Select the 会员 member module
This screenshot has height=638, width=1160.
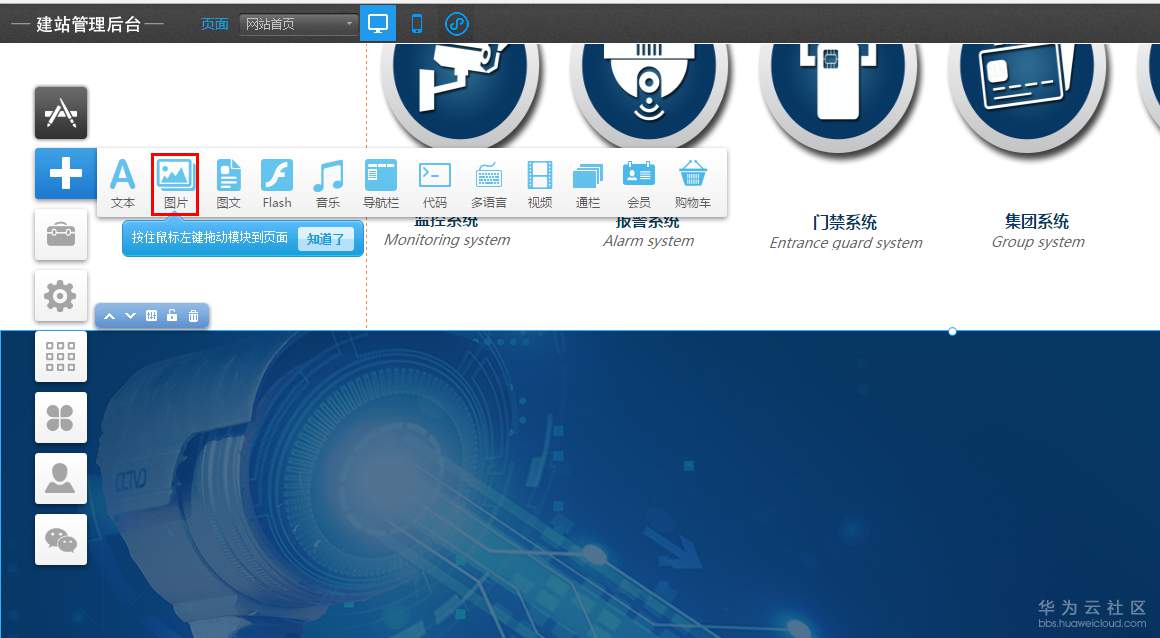[x=639, y=184]
